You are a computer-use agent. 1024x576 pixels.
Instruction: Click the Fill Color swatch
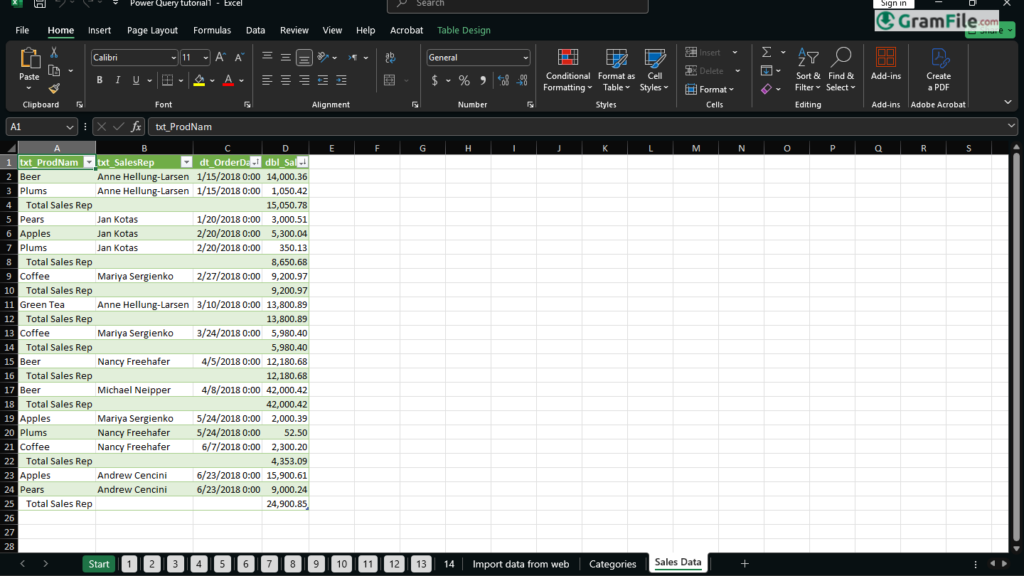click(197, 80)
